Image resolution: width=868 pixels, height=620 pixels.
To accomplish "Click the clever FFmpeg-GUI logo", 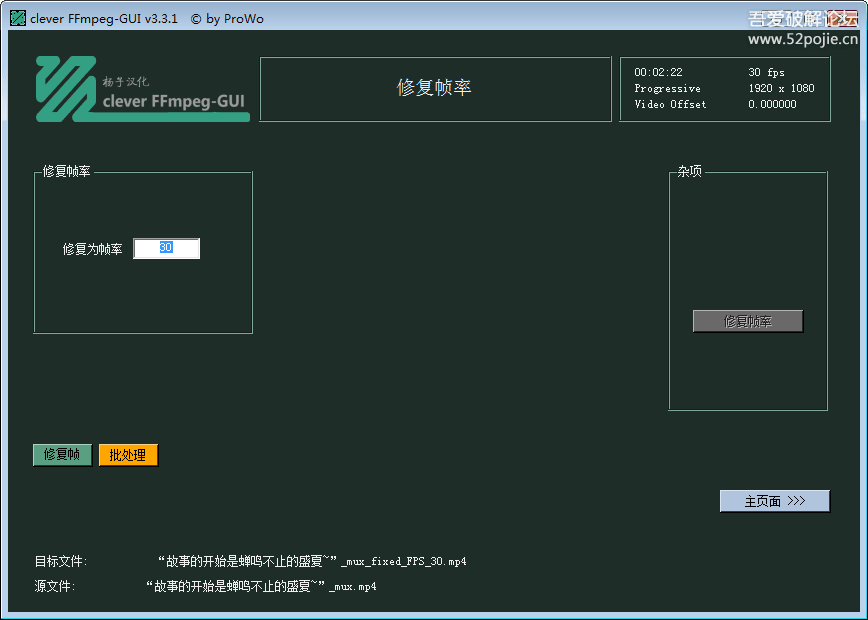I will point(143,89).
